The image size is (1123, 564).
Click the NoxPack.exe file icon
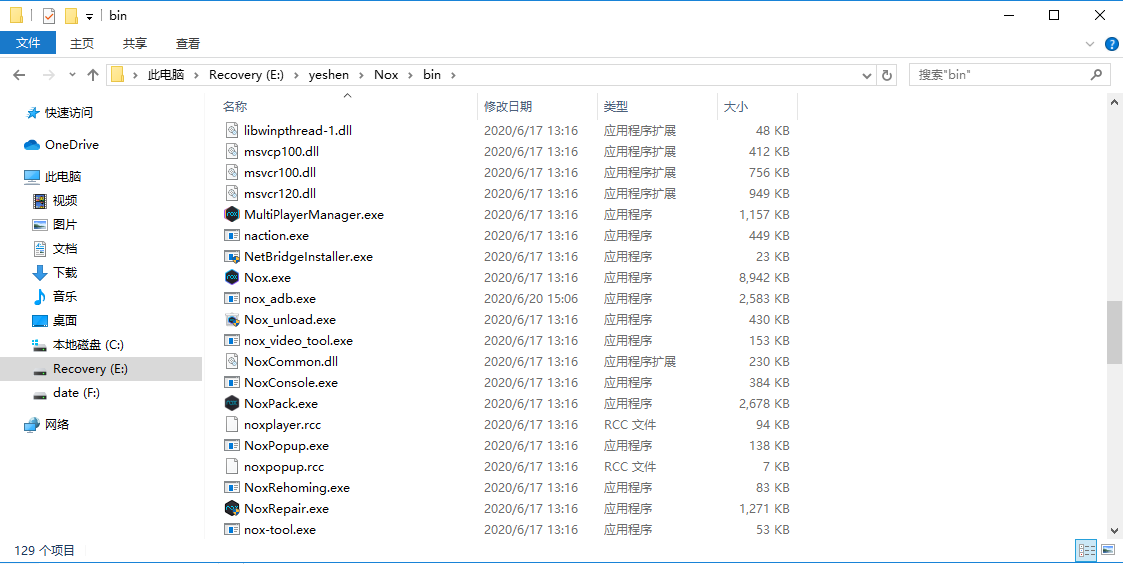[x=232, y=403]
